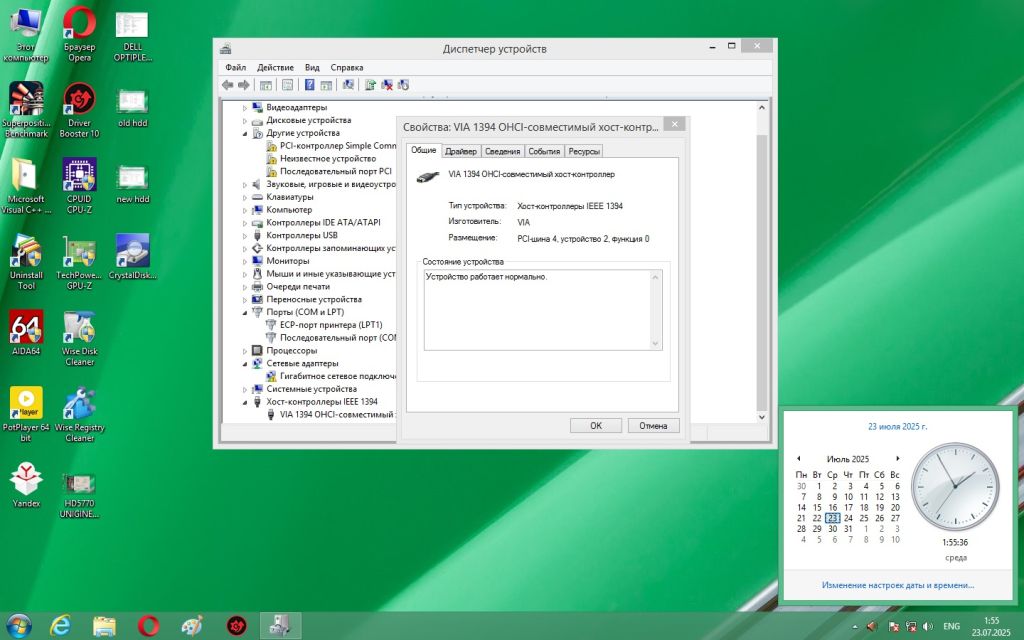
Task: Open the Ресурсы tab
Action: tap(584, 152)
